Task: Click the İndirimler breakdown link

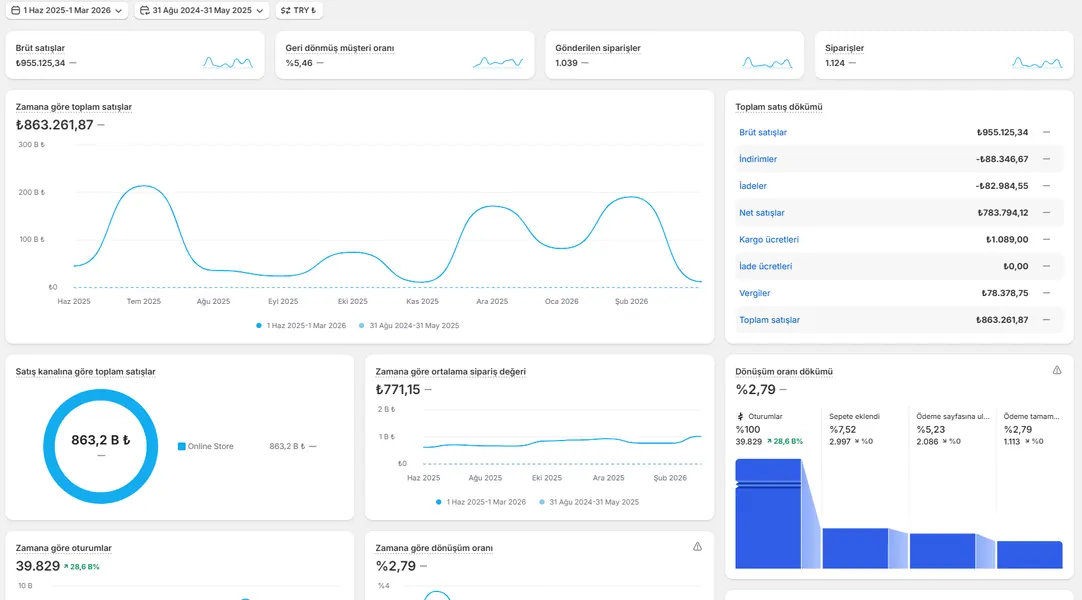Action: (758, 159)
